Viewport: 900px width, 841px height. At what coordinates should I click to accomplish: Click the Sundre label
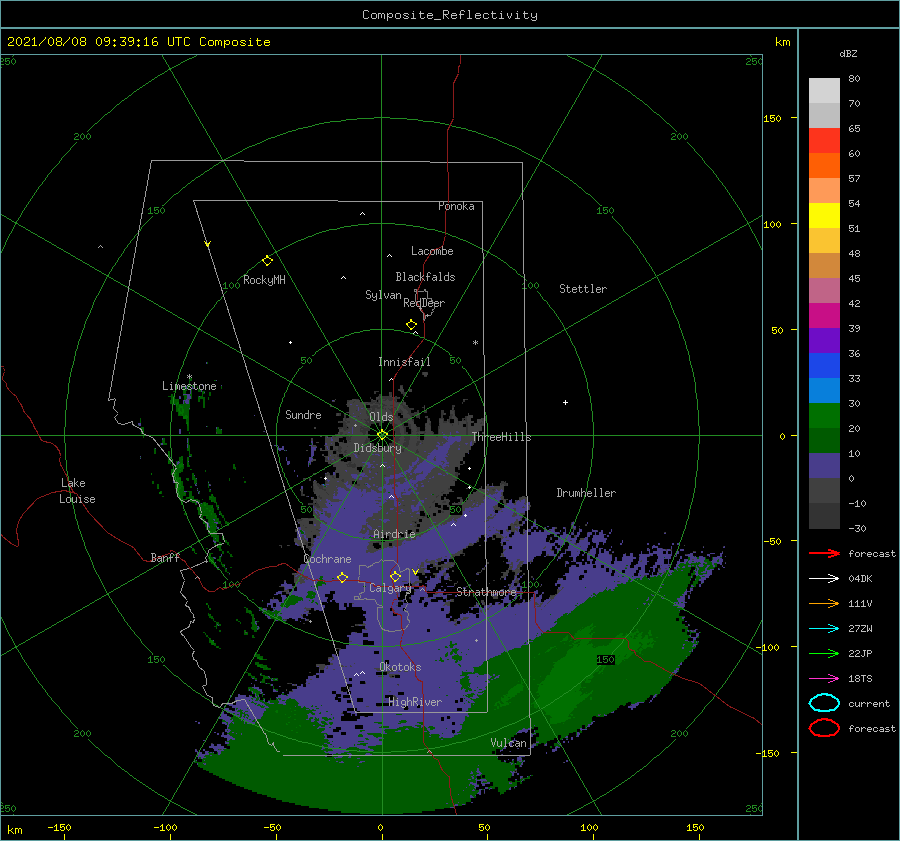[303, 414]
